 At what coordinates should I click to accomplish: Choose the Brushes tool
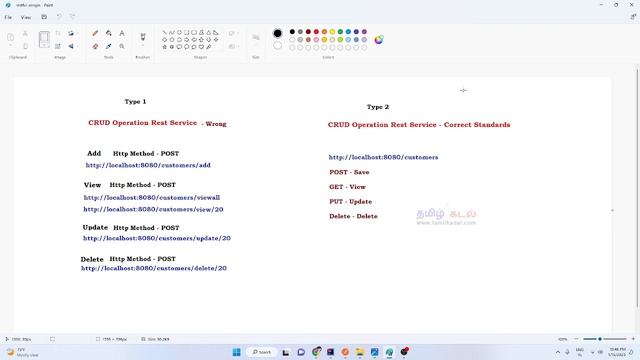[143, 37]
